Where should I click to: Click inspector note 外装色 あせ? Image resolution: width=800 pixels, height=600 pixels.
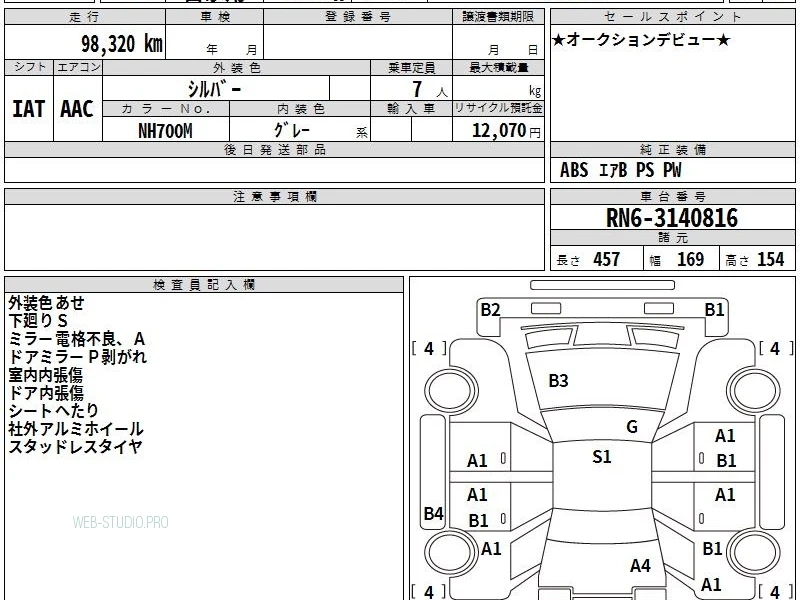pos(46,303)
